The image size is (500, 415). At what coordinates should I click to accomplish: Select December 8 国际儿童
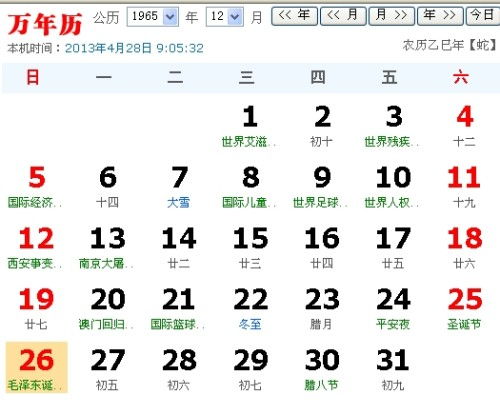250,187
